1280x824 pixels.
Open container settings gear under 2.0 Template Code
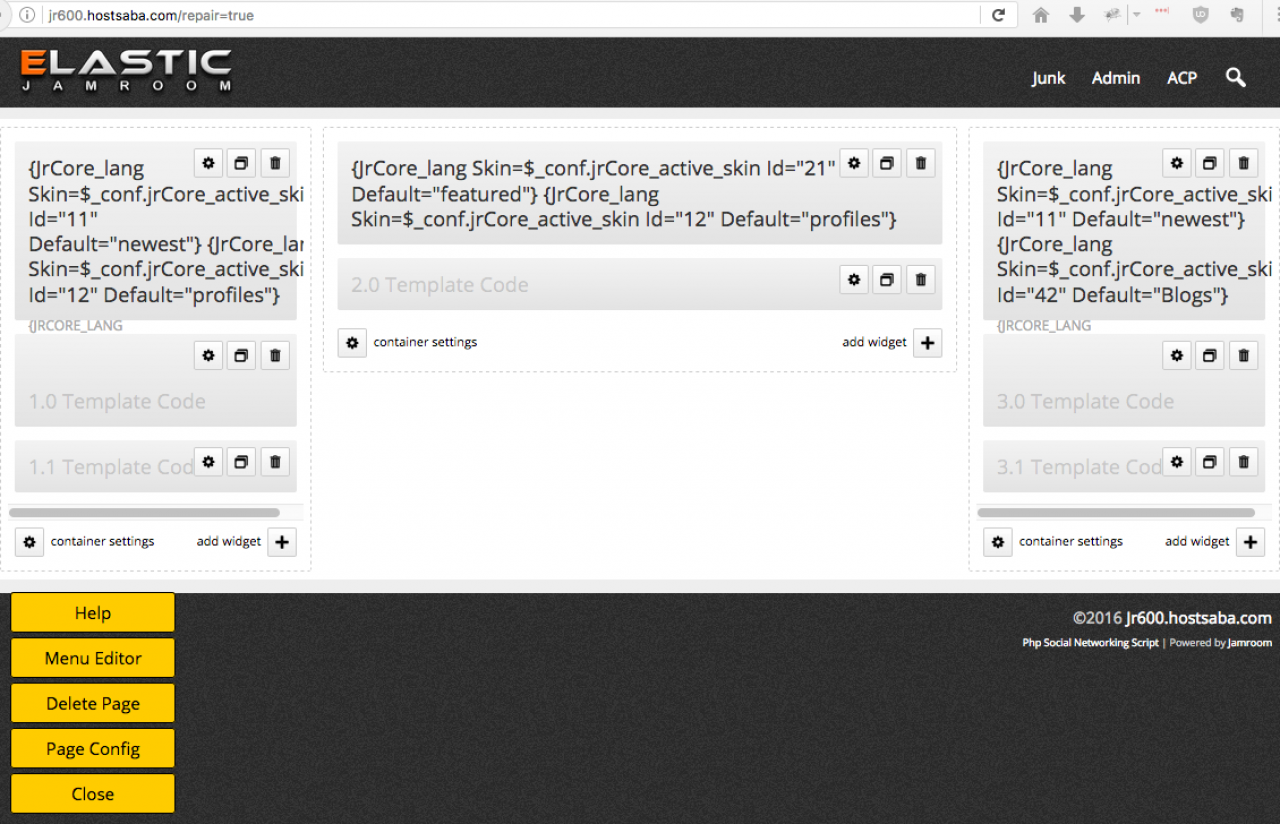(x=352, y=343)
